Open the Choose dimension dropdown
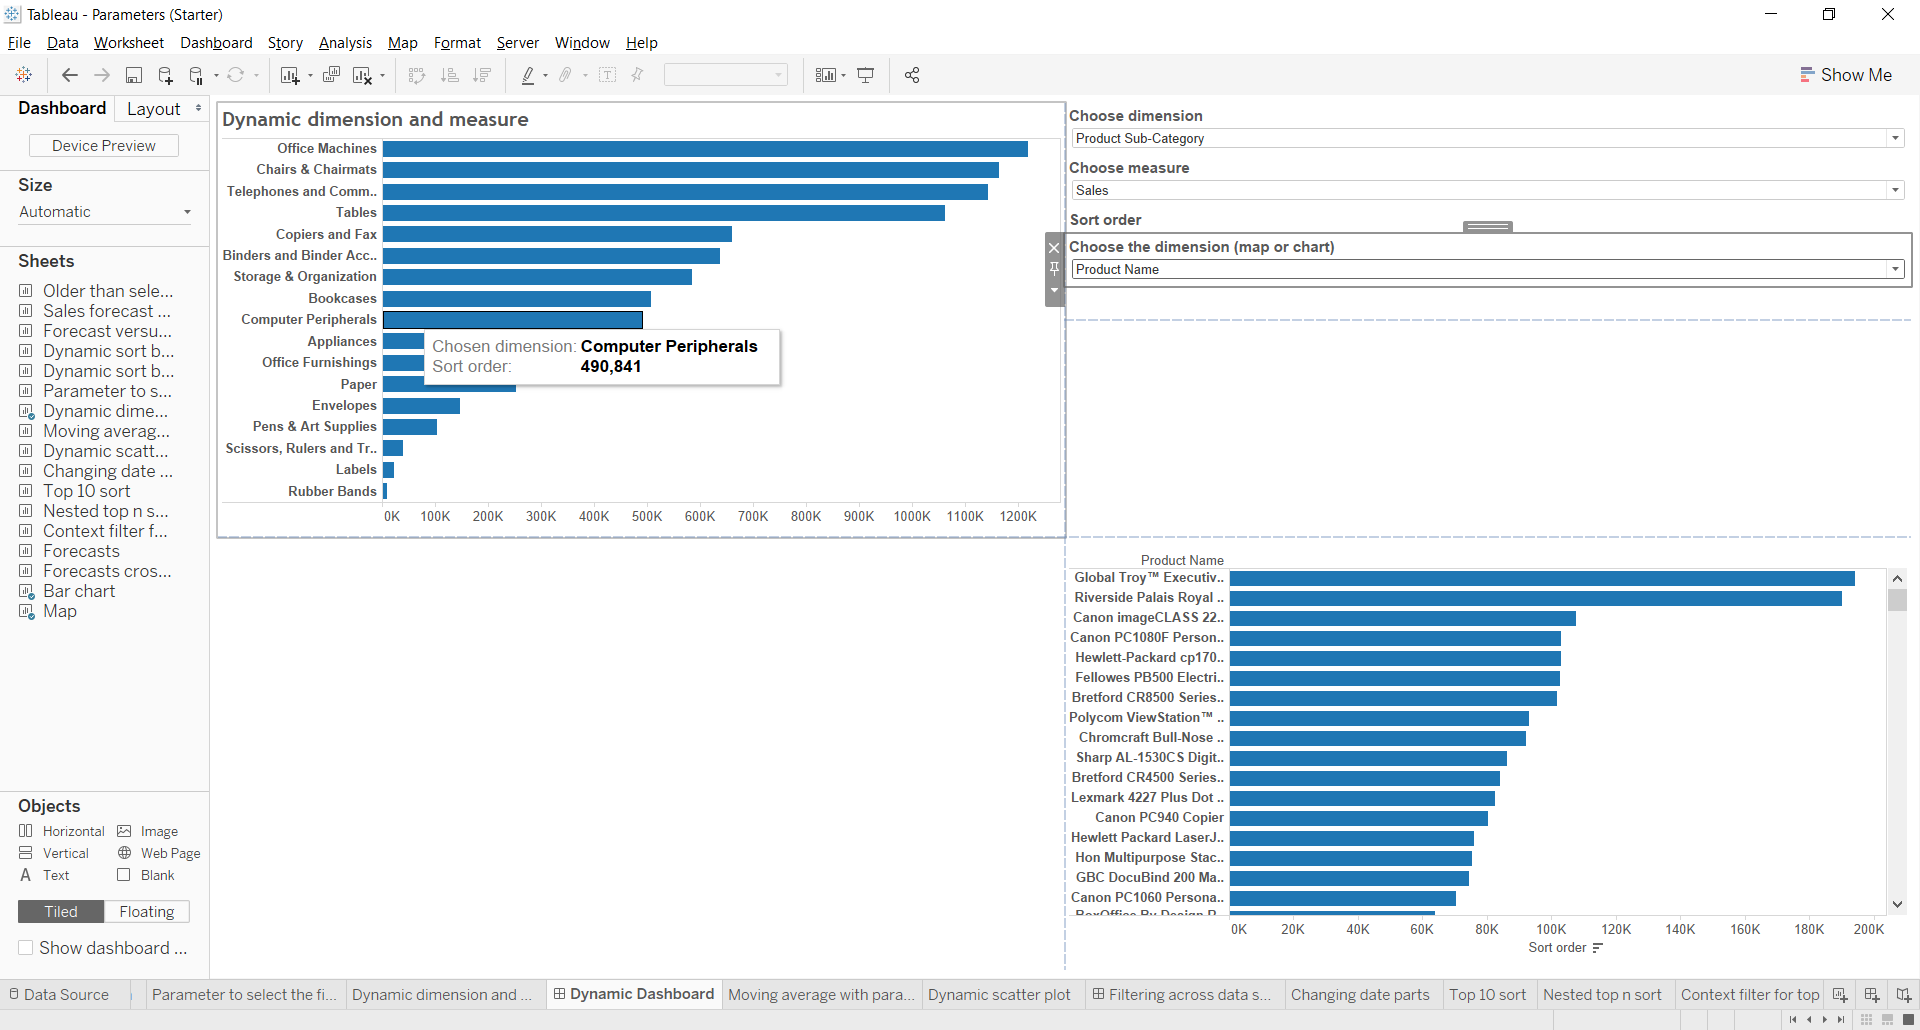 [1895, 139]
